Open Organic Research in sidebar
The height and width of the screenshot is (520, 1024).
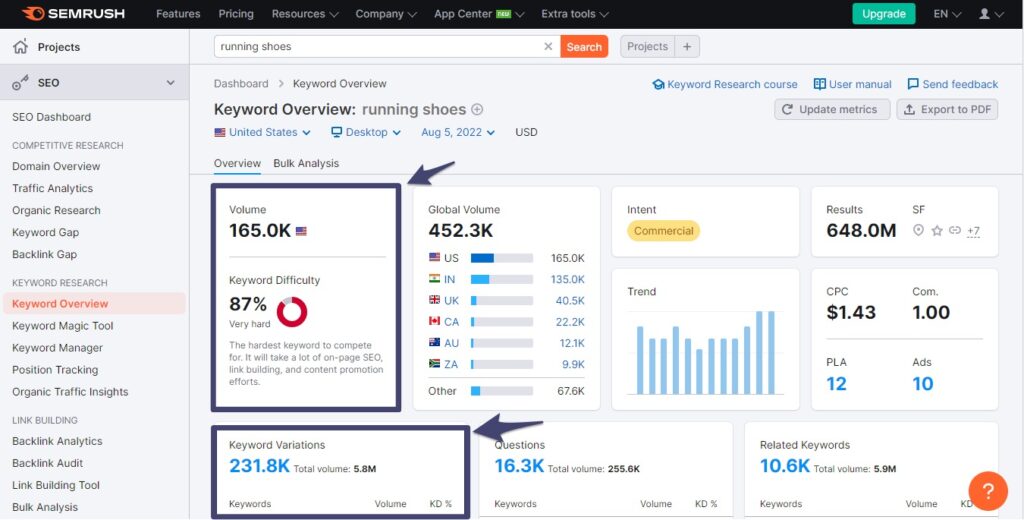click(x=56, y=210)
